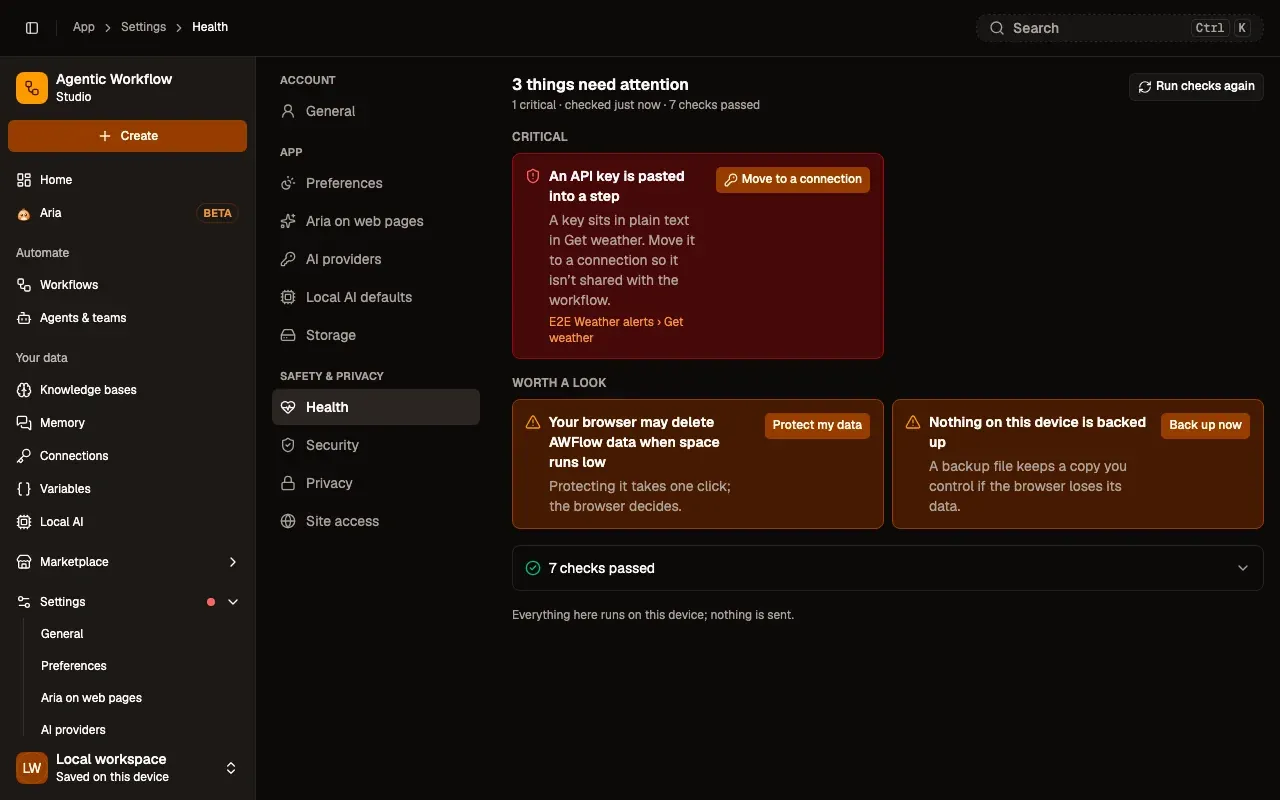This screenshot has height=800, width=1280.
Task: Click the Settings sliders icon in sidebar
Action: tap(24, 602)
